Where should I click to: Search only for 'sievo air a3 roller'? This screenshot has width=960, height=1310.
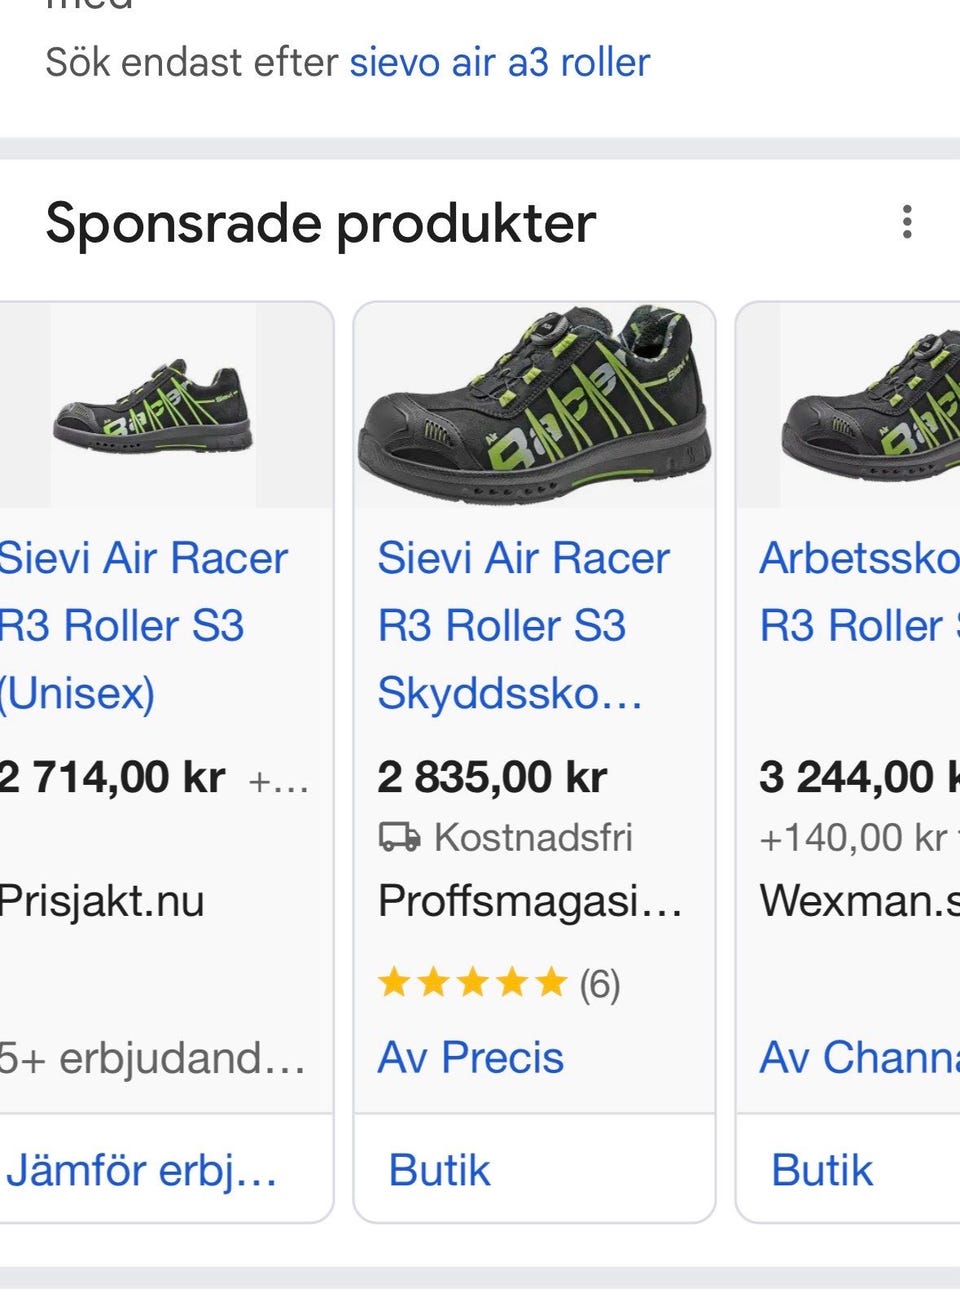499,63
